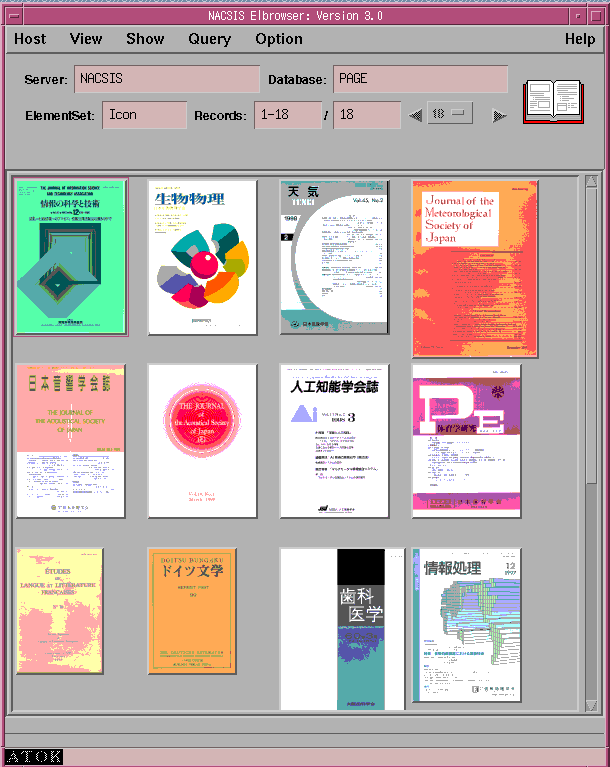Click the open book icon
The width and height of the screenshot is (610, 767).
(x=553, y=102)
